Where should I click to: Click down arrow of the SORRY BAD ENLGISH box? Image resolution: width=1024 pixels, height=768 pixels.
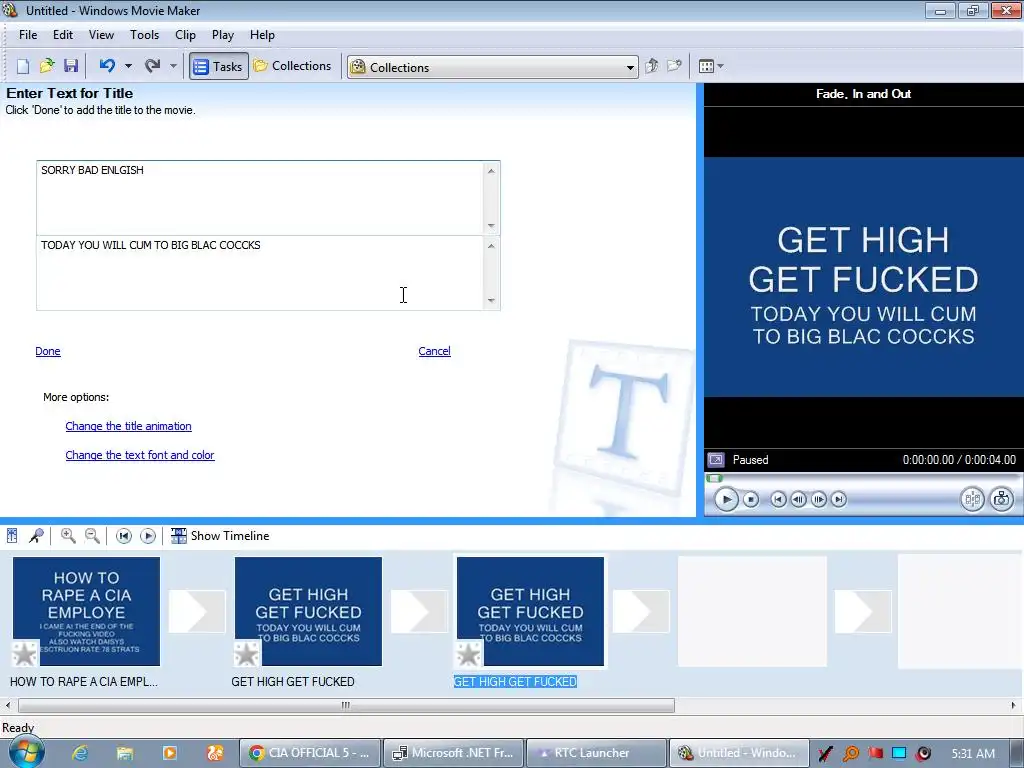pos(491,226)
